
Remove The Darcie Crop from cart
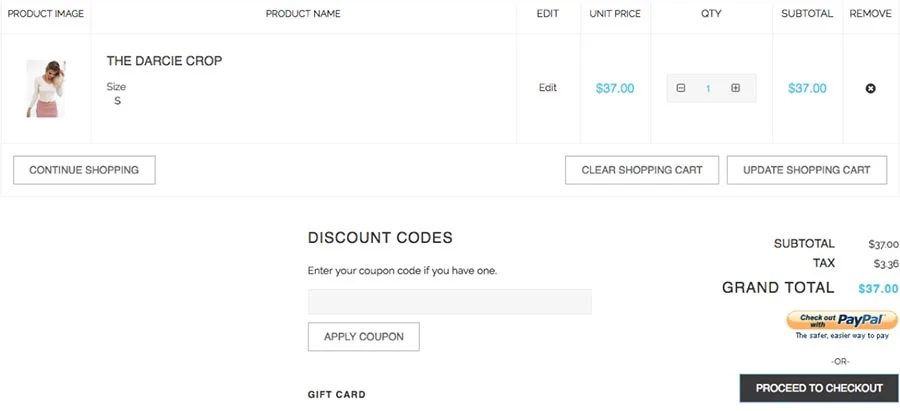pyautogui.click(x=870, y=88)
